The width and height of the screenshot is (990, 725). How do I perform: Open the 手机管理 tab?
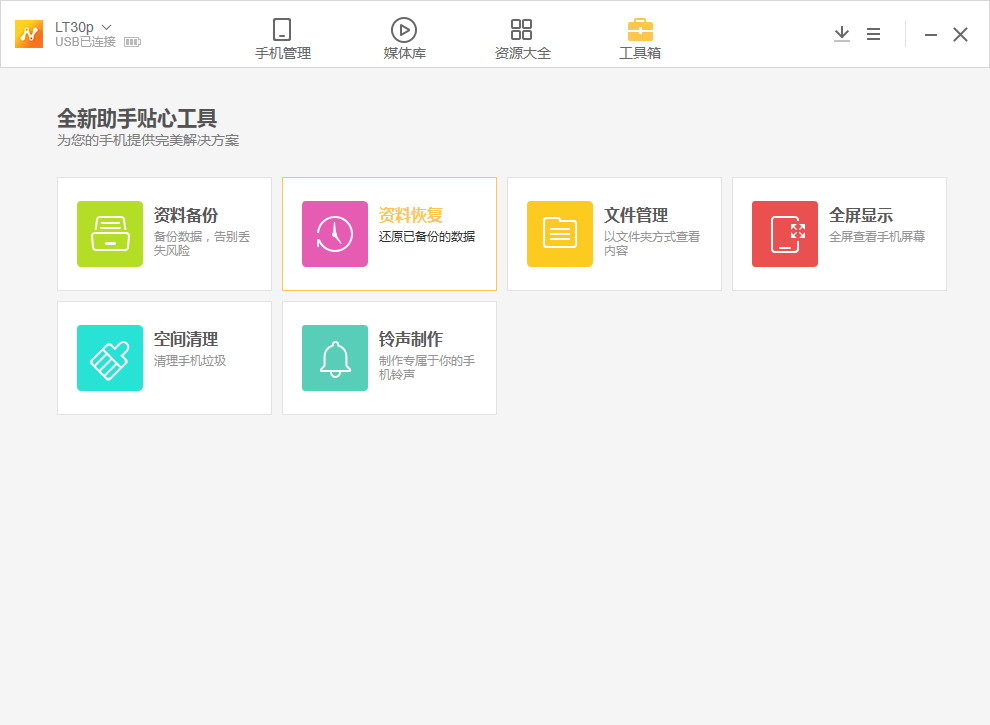tap(282, 39)
